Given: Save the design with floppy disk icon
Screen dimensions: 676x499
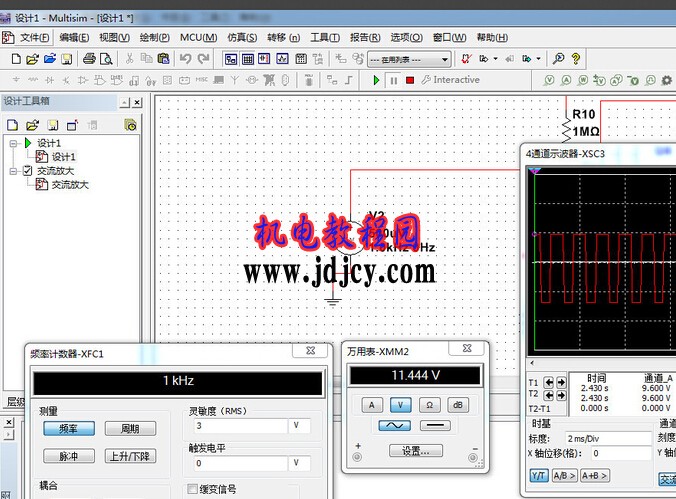Looking at the screenshot, I should [66, 59].
